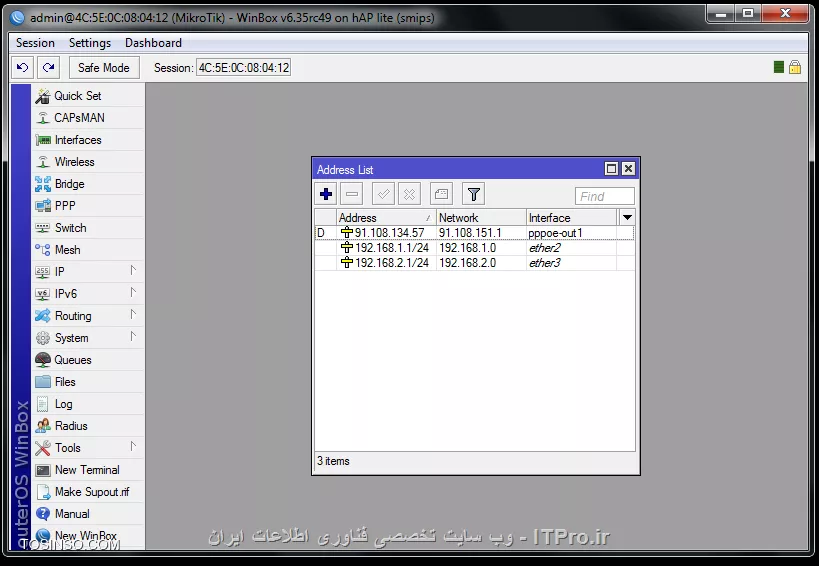The image size is (819, 566).
Task: Click the blue plus Add button
Action: click(x=326, y=194)
